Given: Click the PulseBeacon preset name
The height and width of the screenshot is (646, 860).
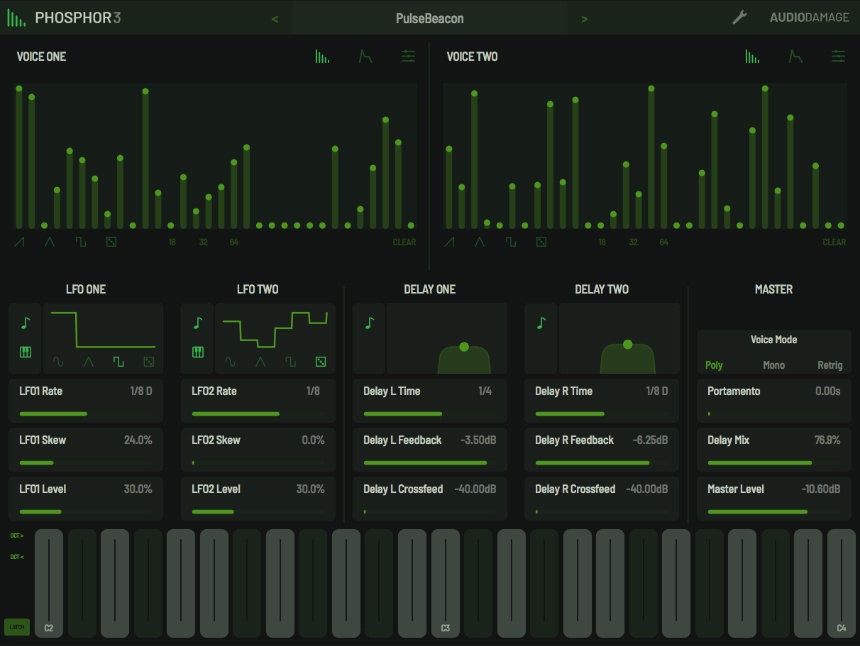Looking at the screenshot, I should click(x=428, y=17).
